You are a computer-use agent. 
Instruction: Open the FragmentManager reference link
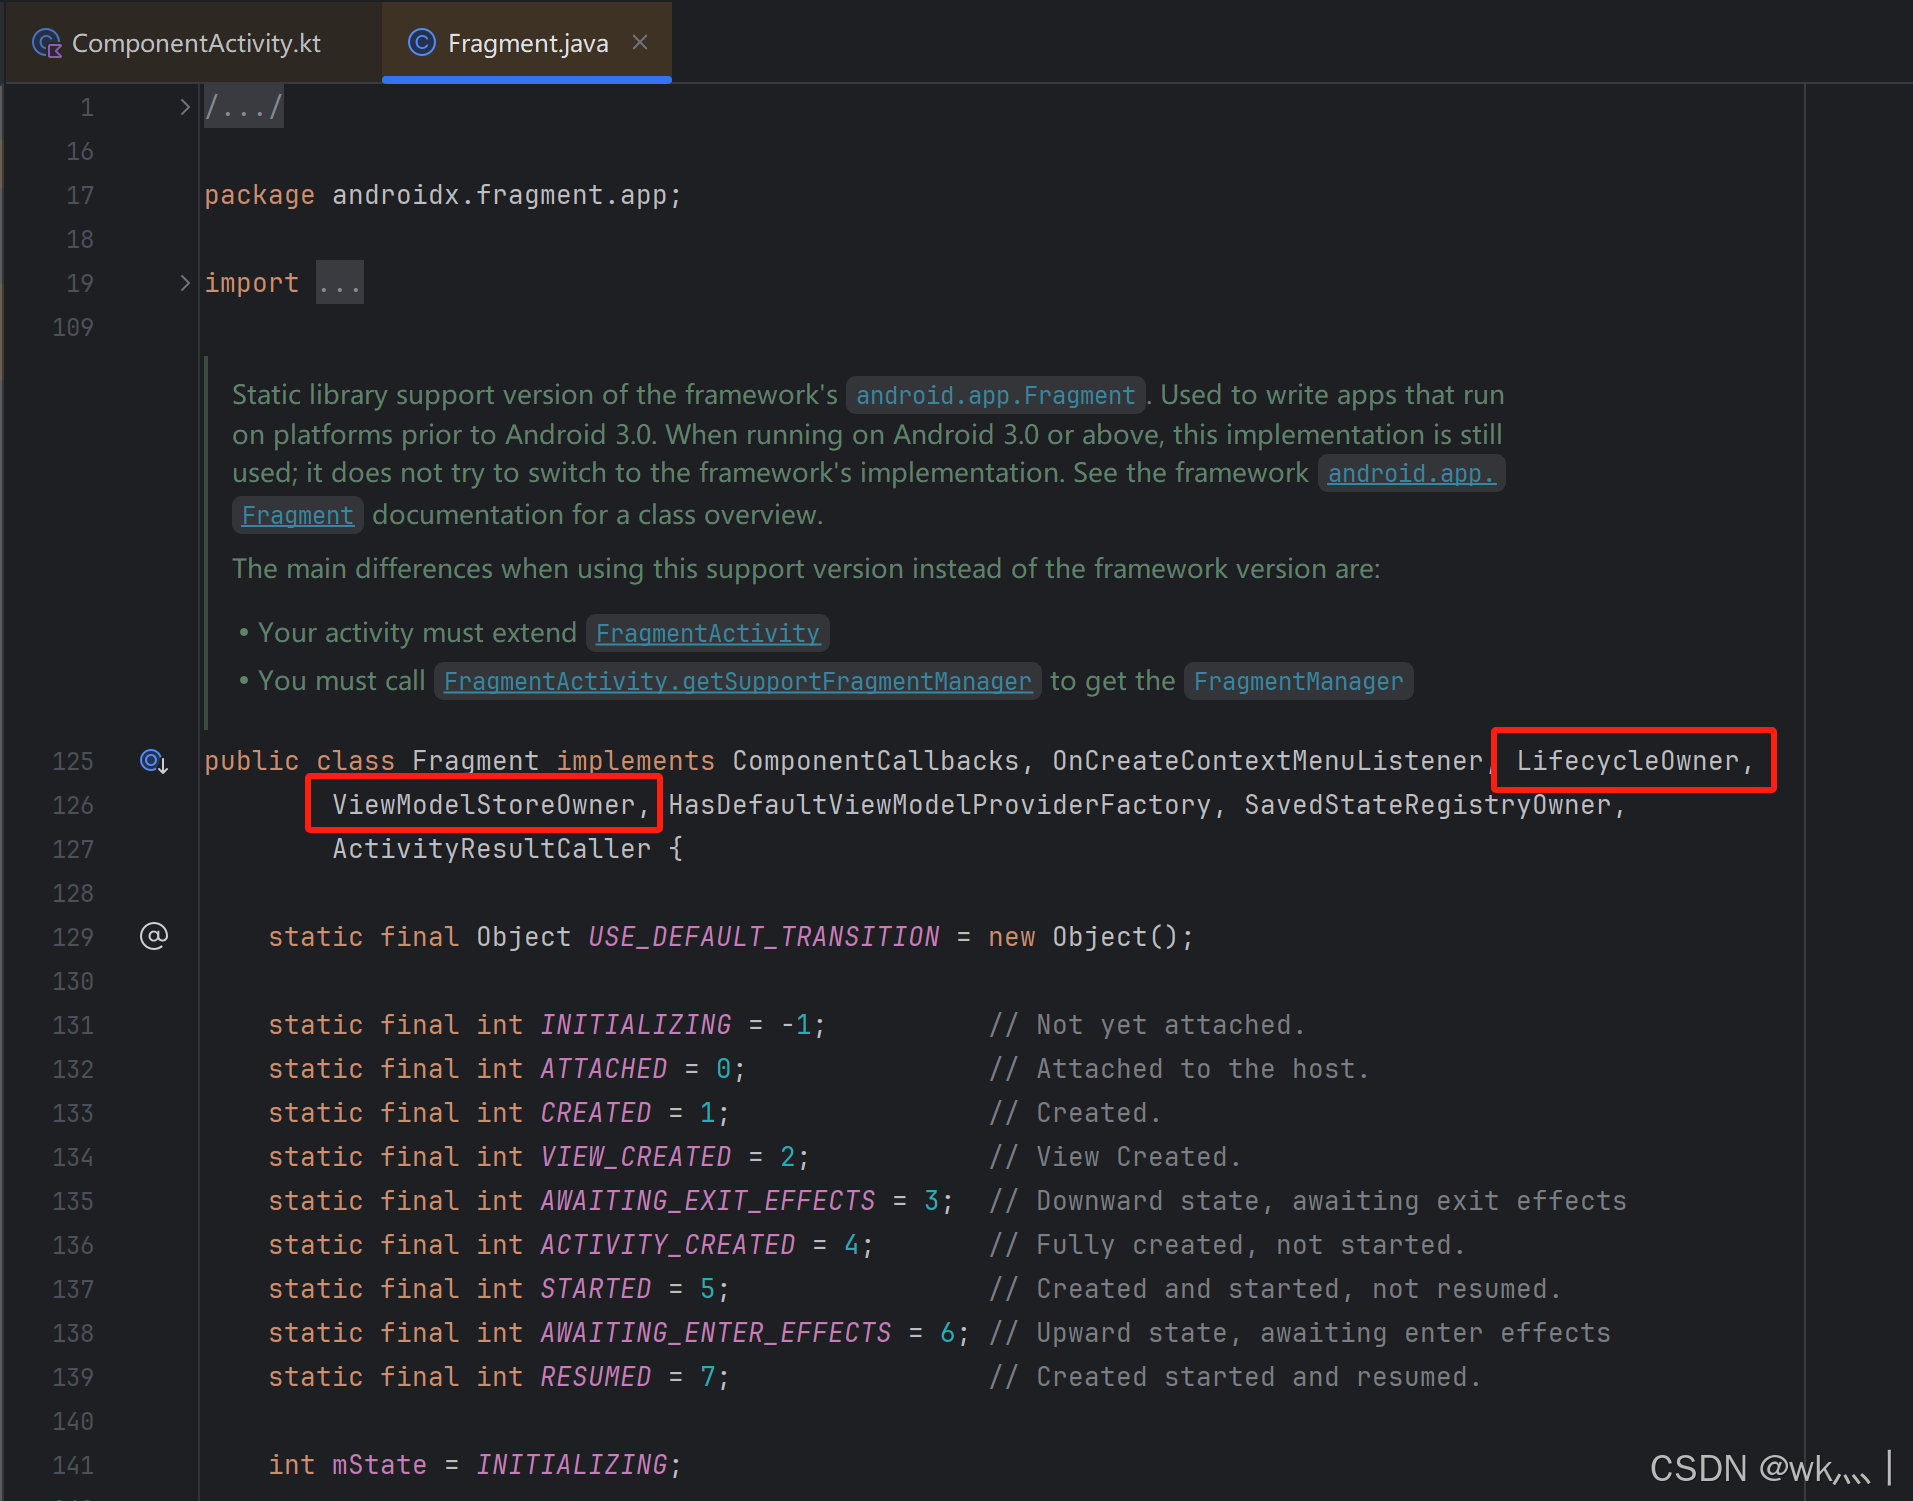(1298, 681)
